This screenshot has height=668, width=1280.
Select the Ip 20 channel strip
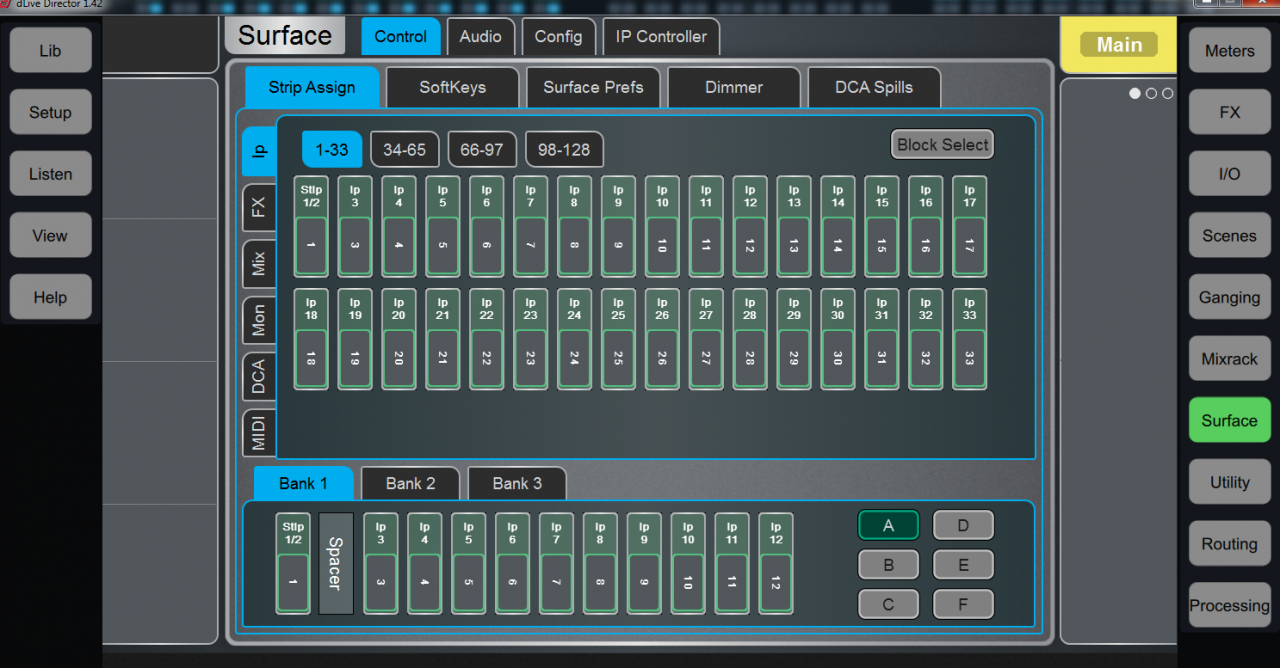tap(399, 340)
